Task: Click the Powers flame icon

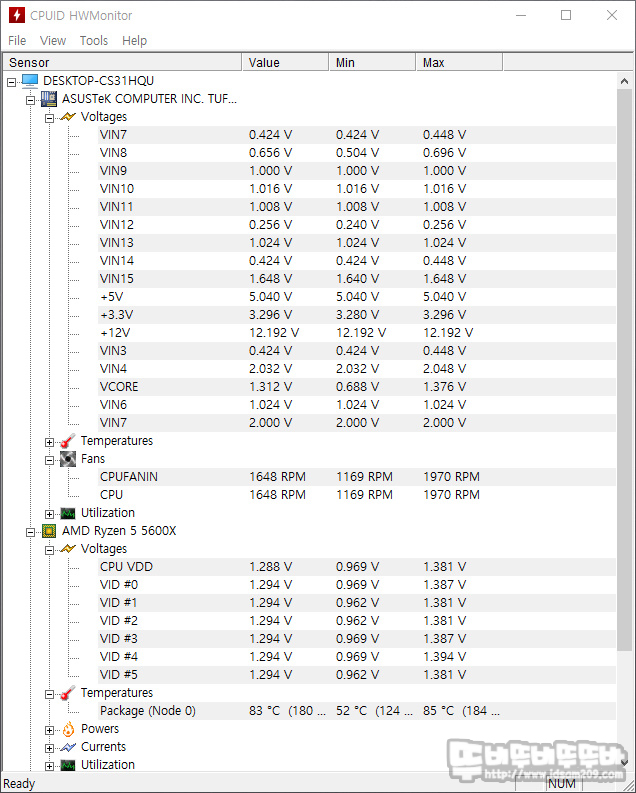Action: [x=68, y=729]
